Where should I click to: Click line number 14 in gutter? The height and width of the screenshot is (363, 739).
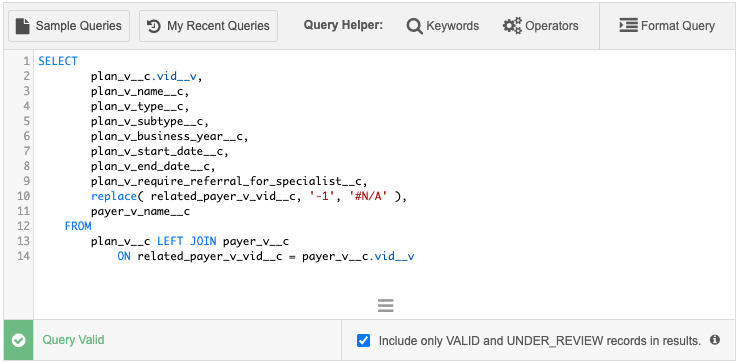coord(24,256)
